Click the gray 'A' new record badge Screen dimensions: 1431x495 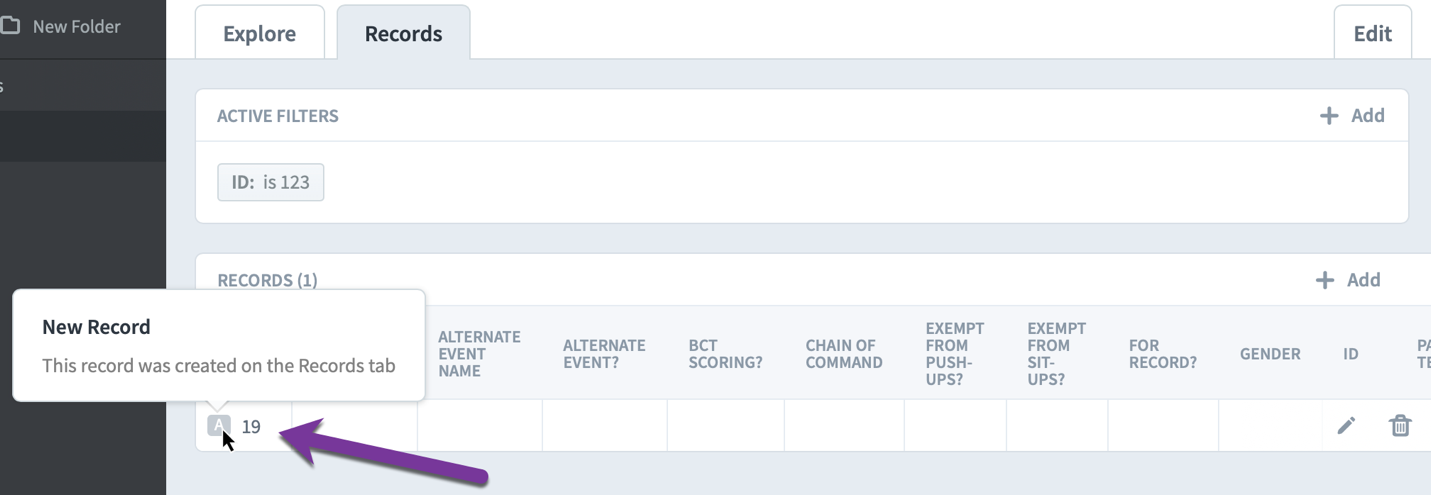(219, 426)
